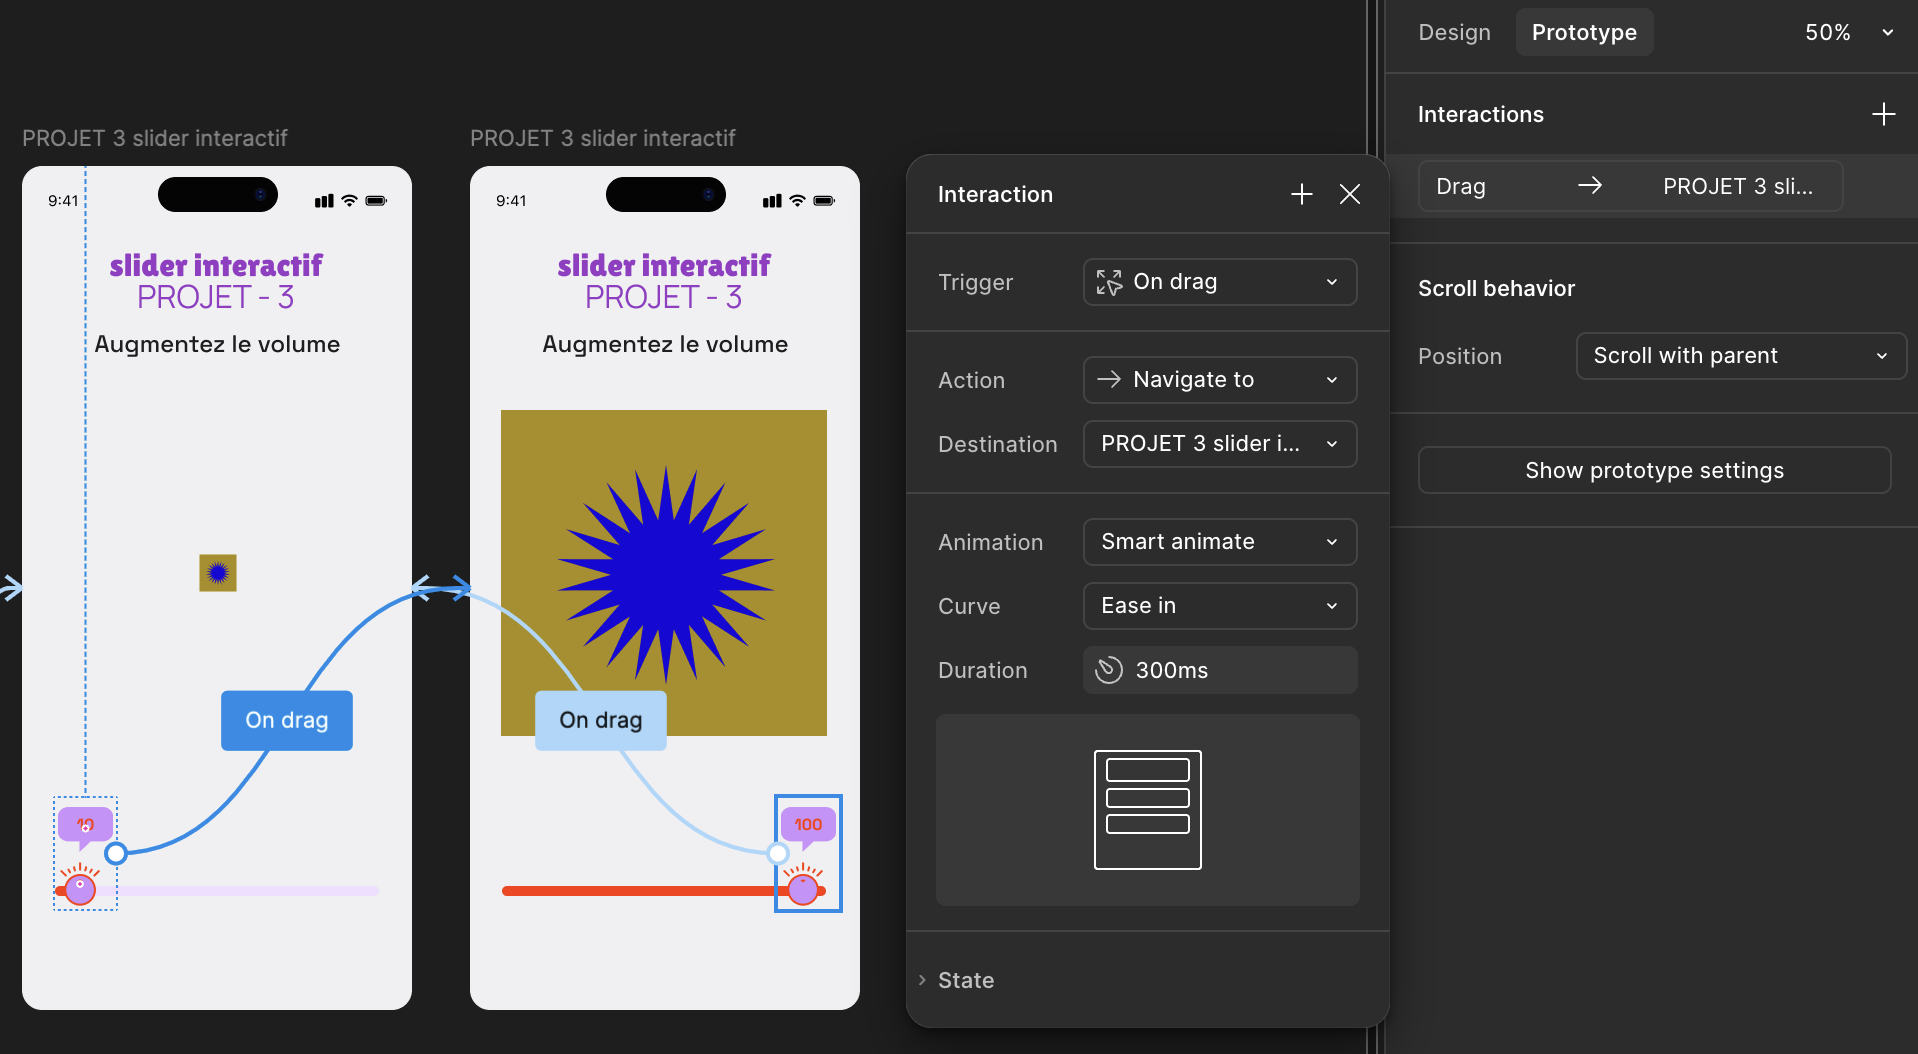
Task: Open the Action dropdown showing Navigate to
Action: (x=1219, y=380)
